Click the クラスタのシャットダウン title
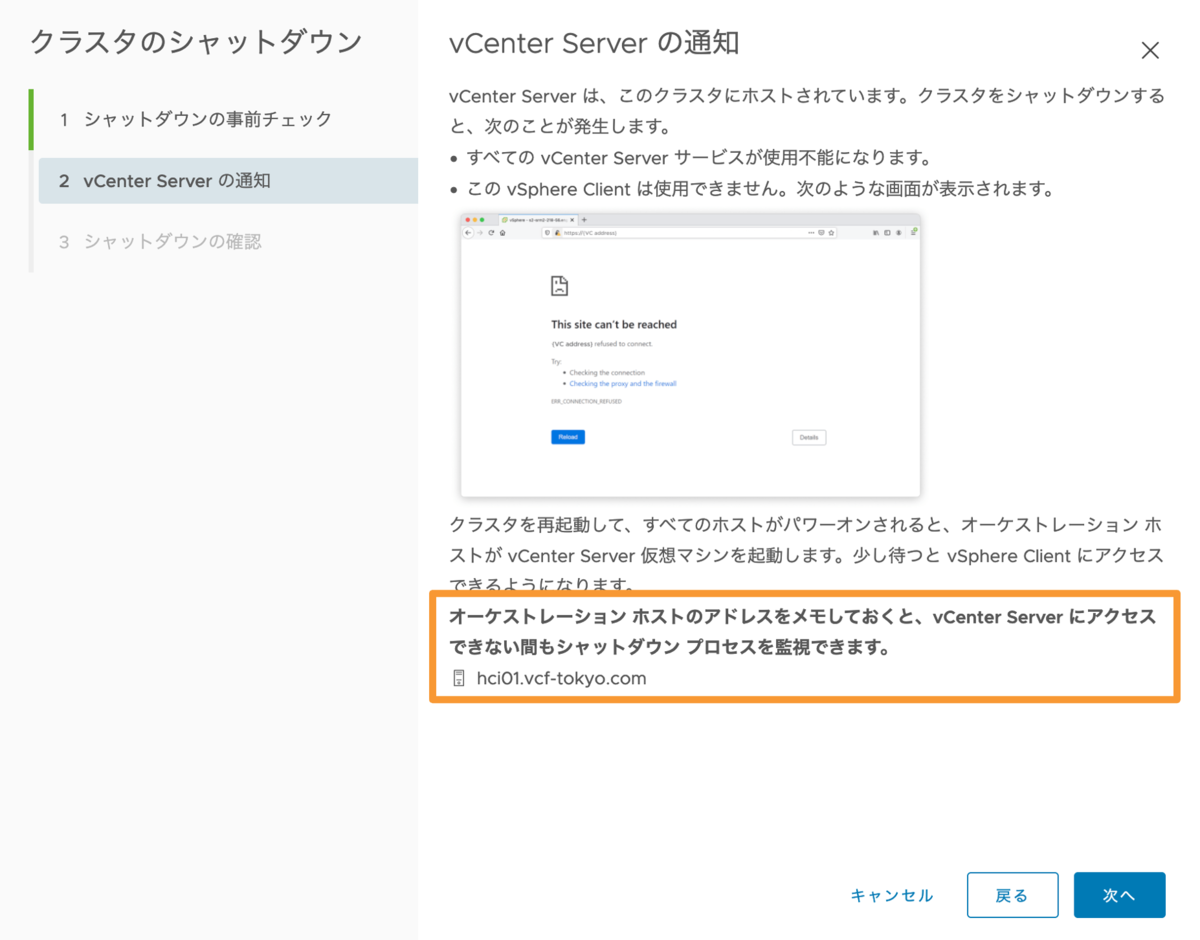This screenshot has width=1200, height=940. point(197,42)
